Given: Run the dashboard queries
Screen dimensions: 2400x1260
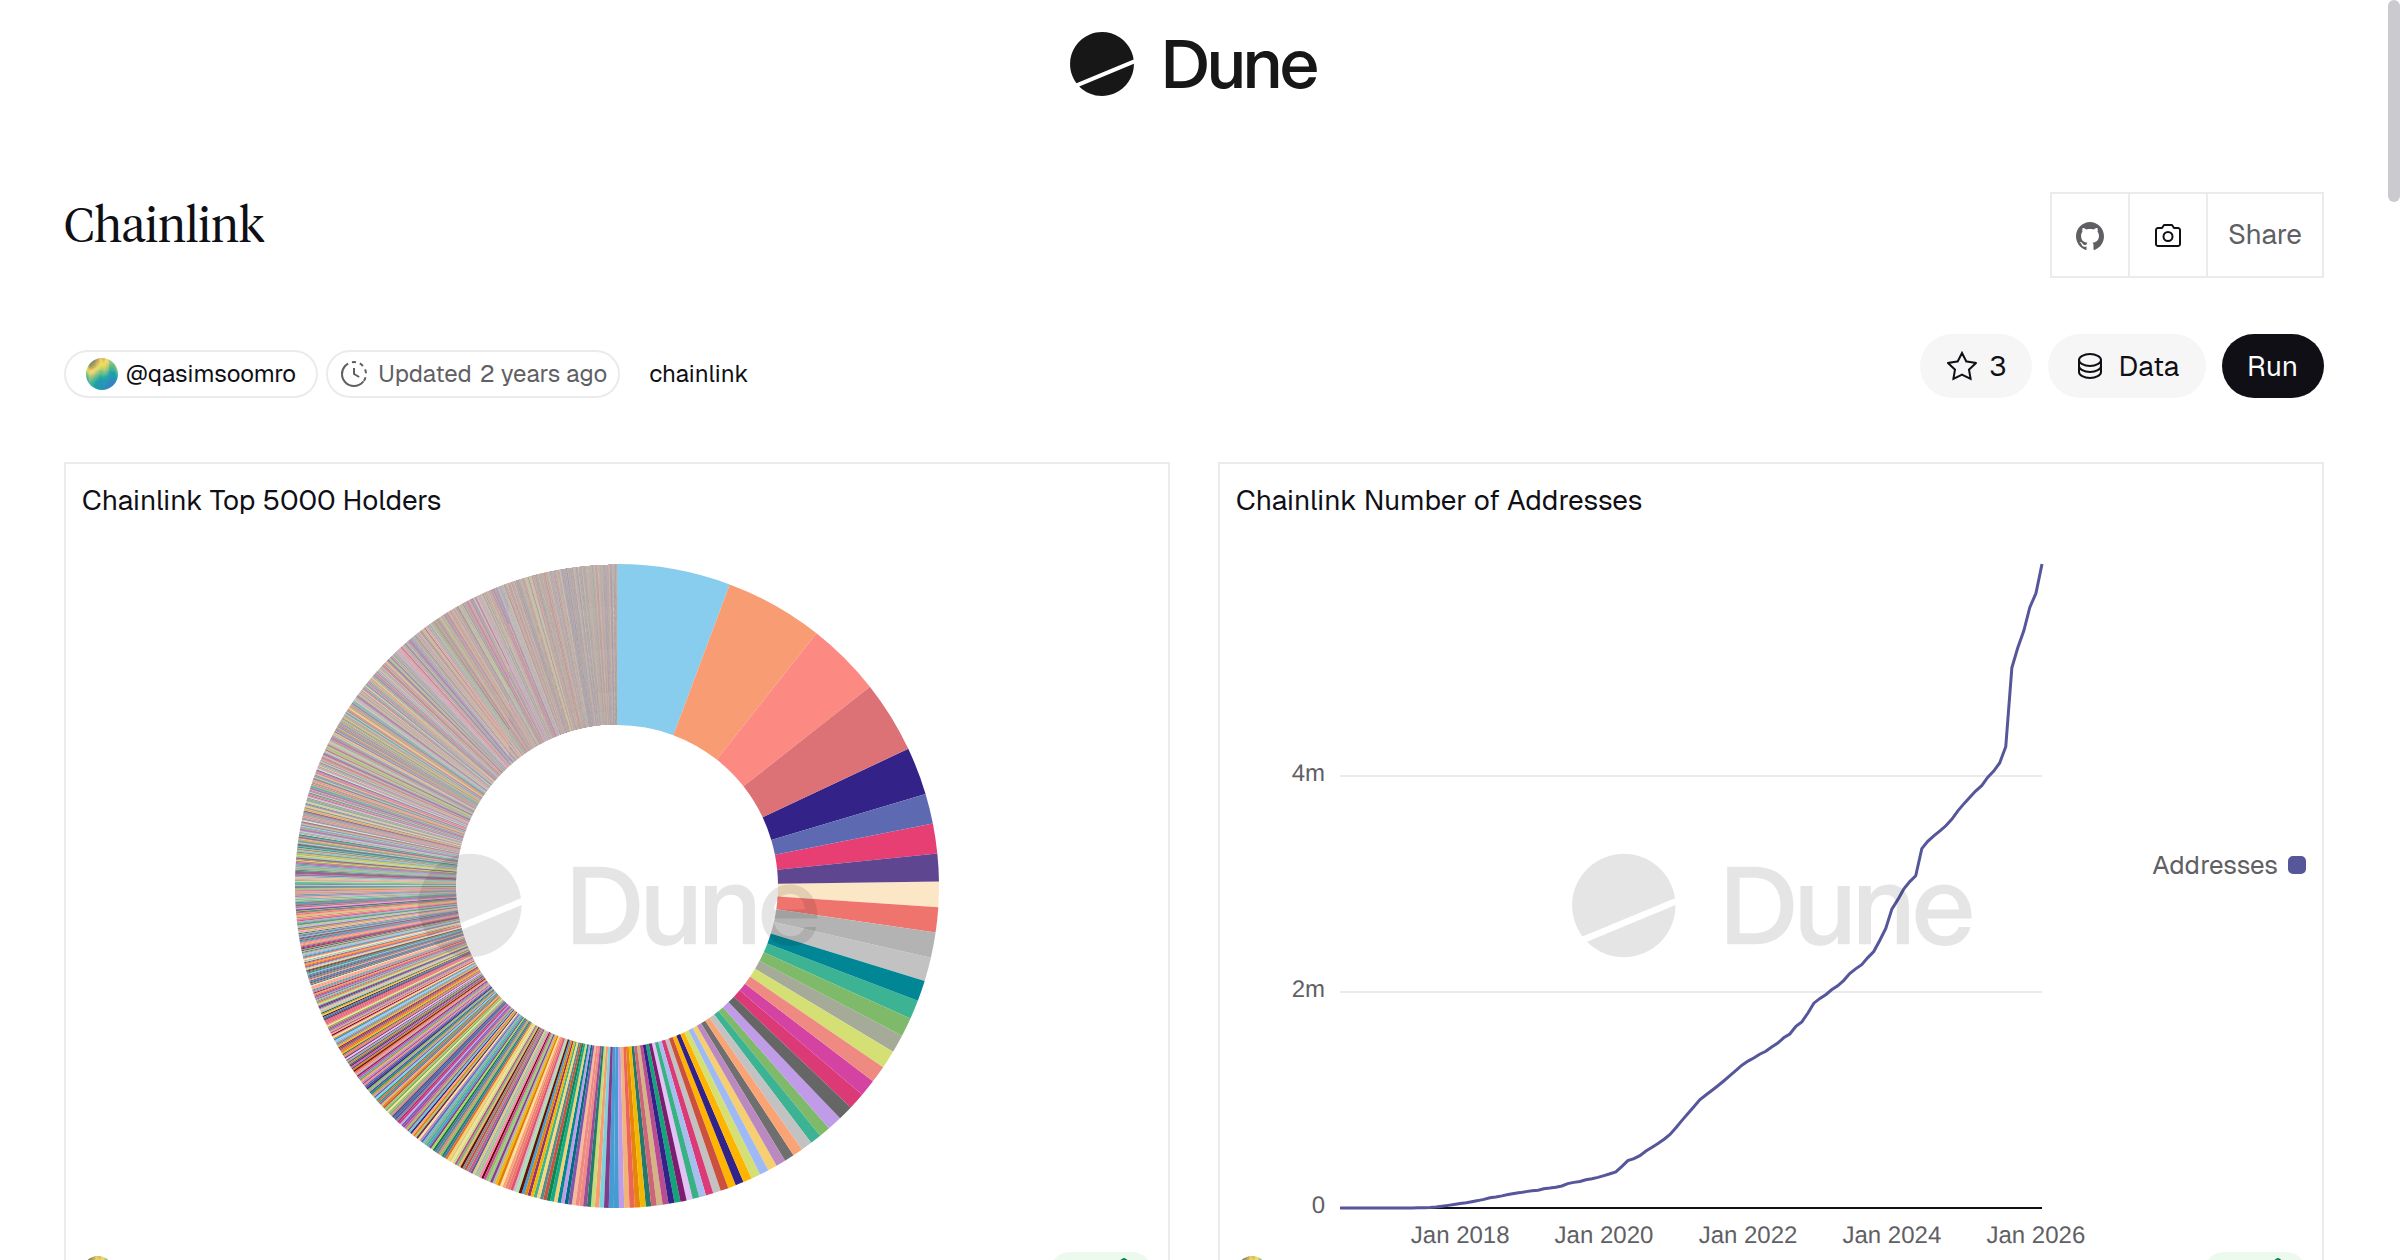Looking at the screenshot, I should pyautogui.click(x=2272, y=366).
